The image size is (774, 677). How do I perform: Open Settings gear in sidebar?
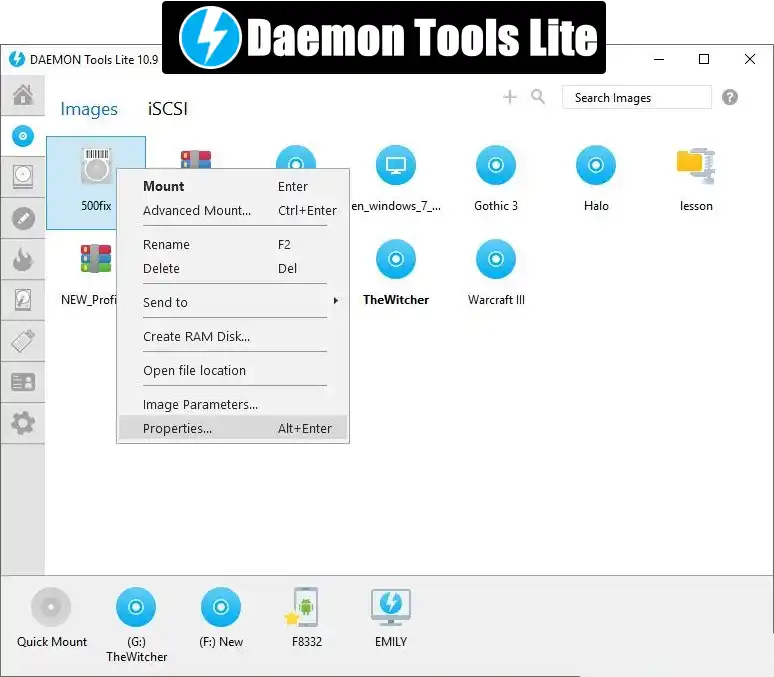[x=23, y=423]
